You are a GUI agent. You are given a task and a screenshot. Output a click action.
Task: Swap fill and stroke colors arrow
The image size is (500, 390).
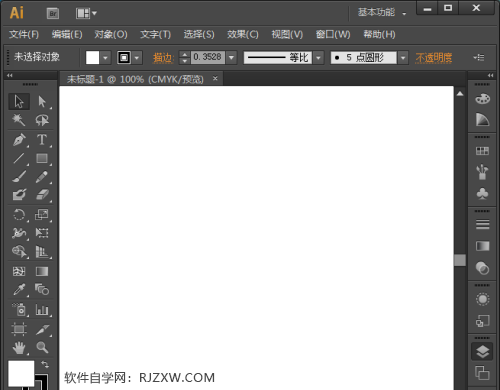tap(45, 364)
